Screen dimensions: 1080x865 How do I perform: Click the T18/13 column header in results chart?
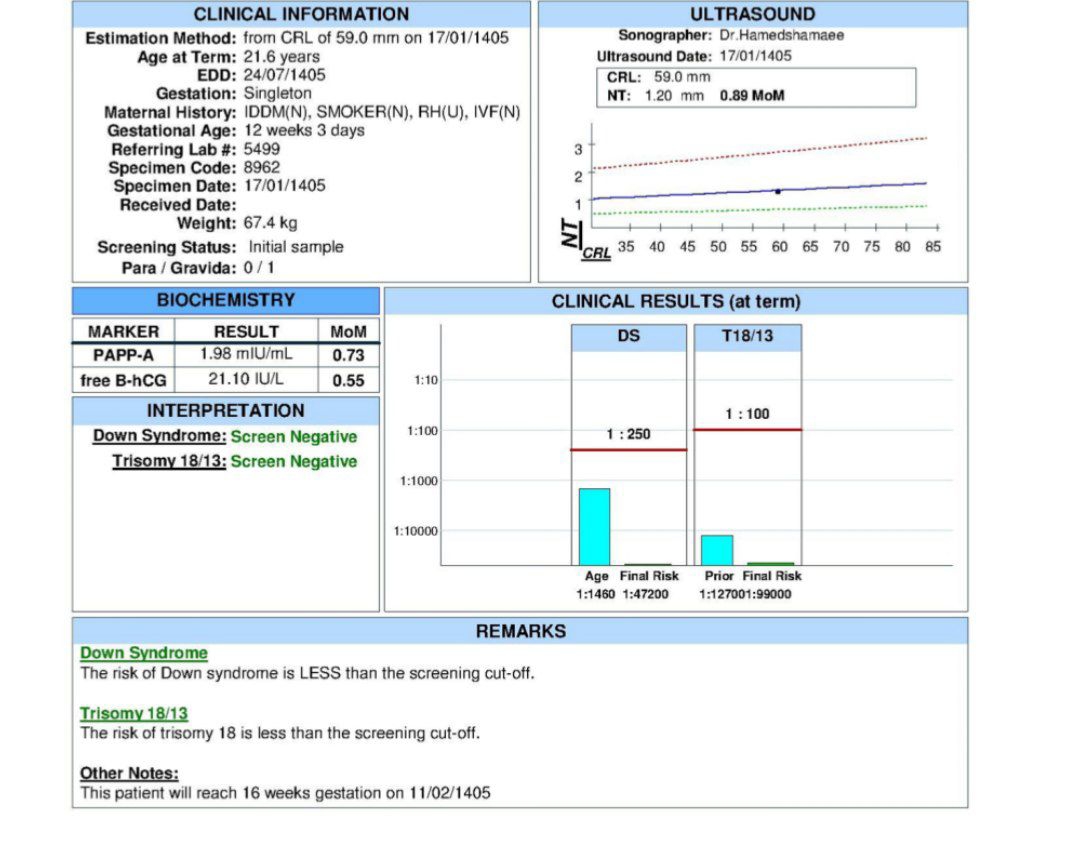(747, 337)
